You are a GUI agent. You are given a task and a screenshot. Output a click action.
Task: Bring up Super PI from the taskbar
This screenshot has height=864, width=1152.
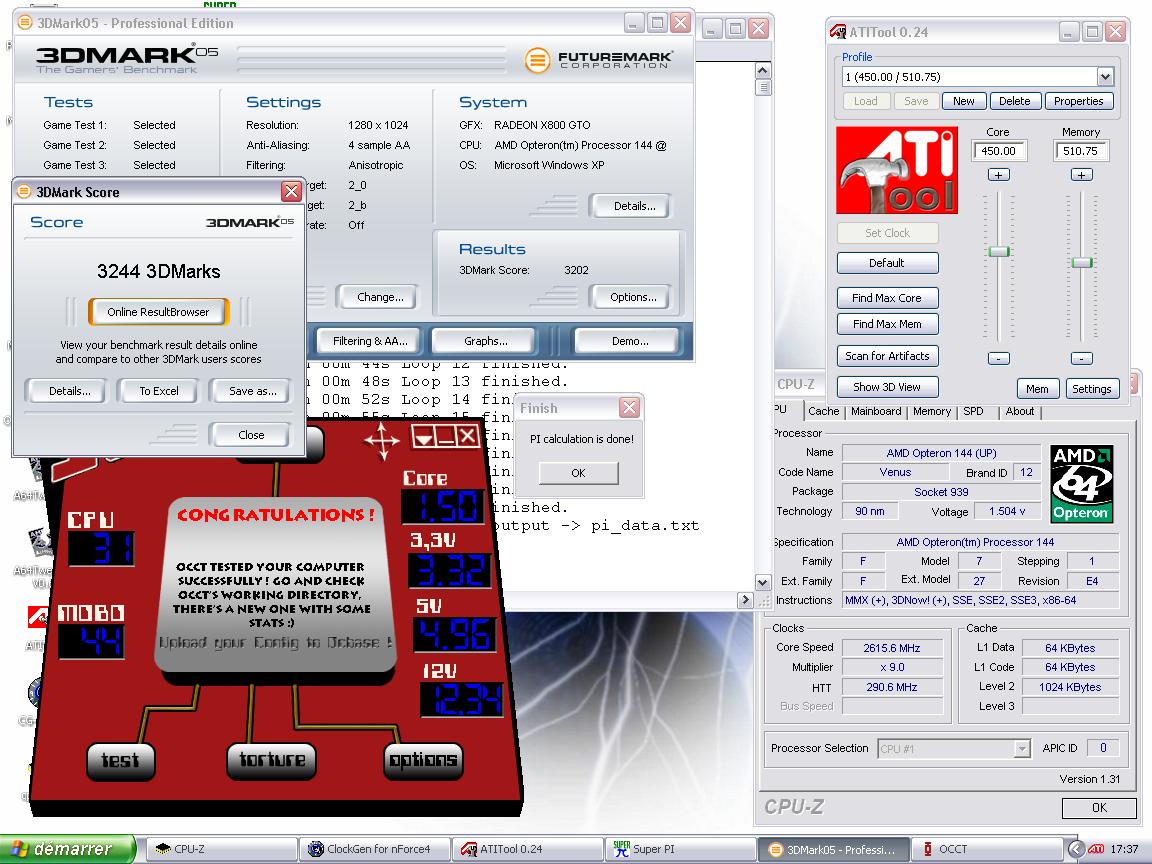pos(680,849)
